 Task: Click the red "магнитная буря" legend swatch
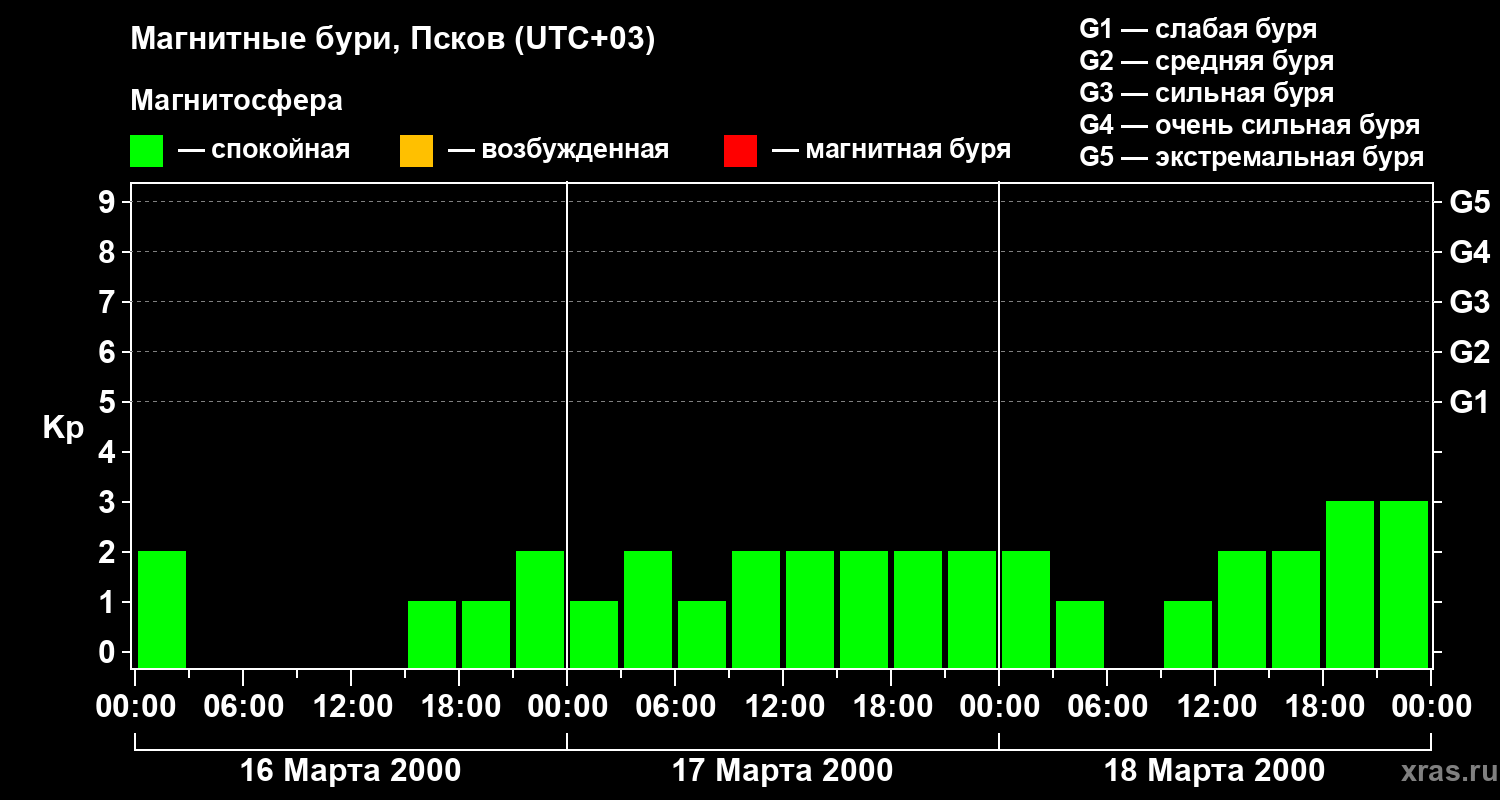(x=740, y=151)
